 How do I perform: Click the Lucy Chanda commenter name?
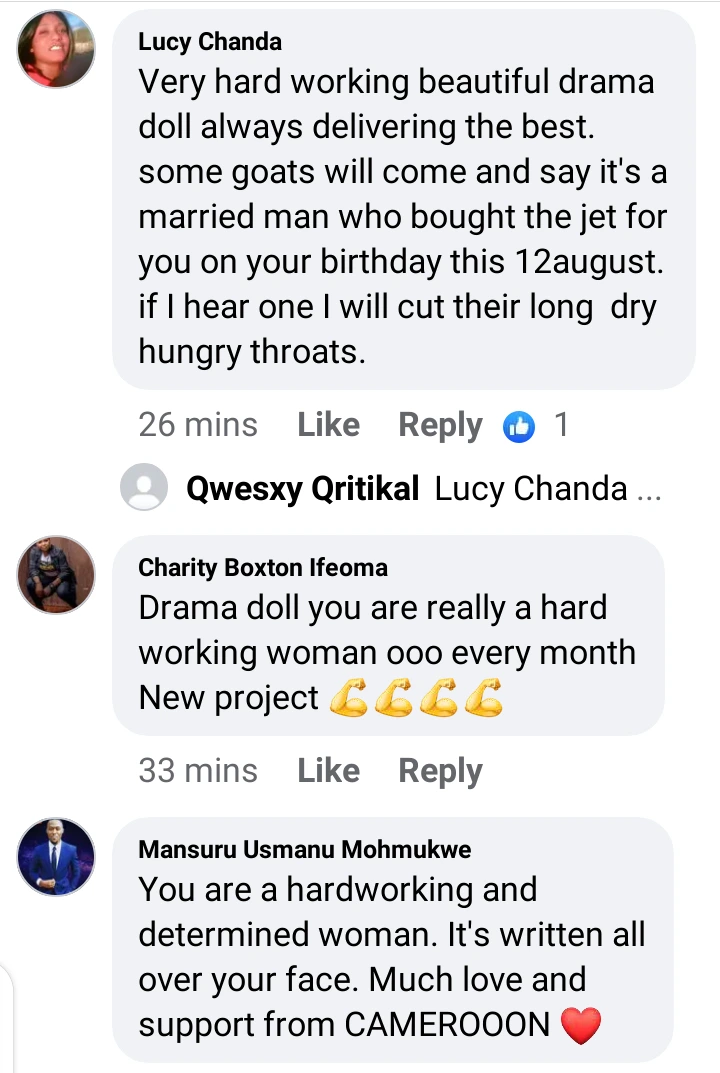[210, 42]
